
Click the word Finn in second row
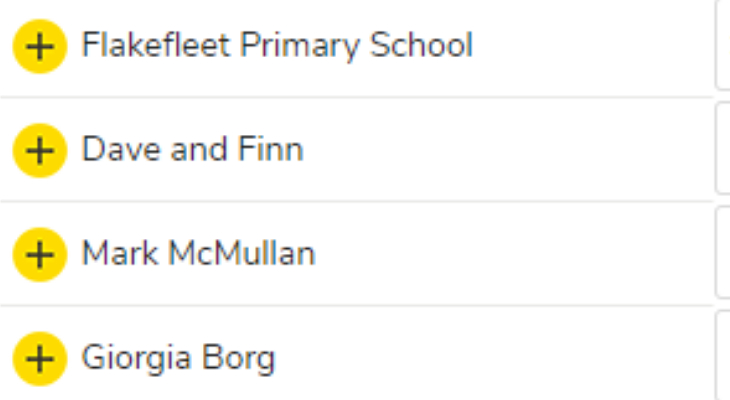(271, 149)
